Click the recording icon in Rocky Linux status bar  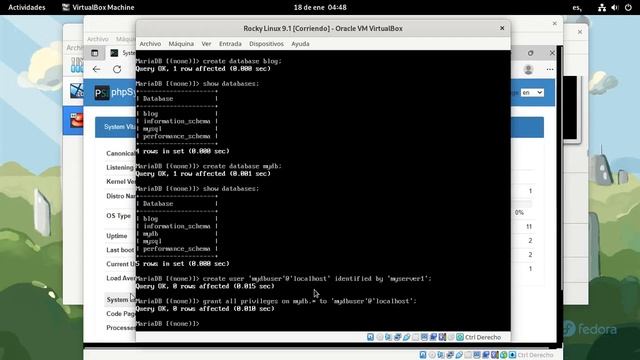433,337
